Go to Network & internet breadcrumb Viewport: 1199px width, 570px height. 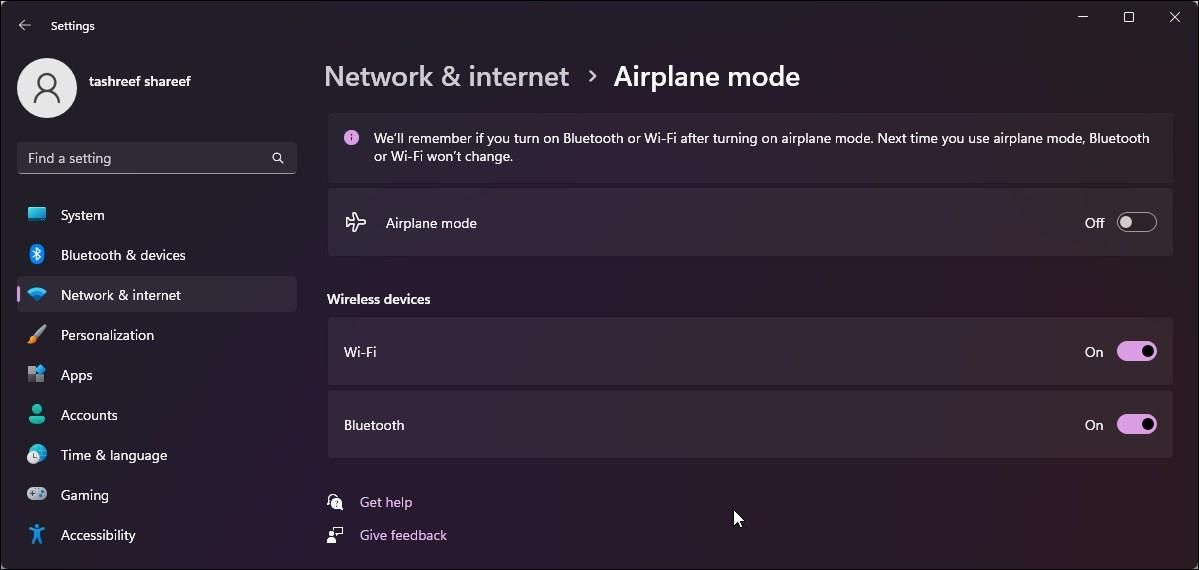446,77
